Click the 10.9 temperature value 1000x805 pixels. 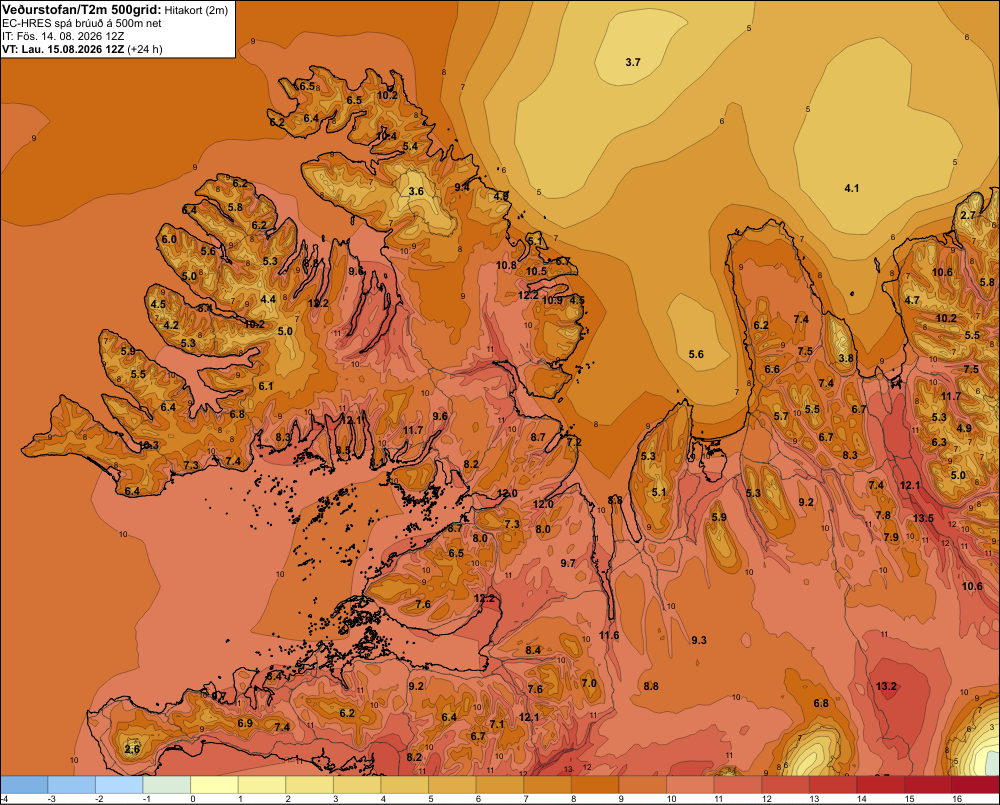[552, 300]
